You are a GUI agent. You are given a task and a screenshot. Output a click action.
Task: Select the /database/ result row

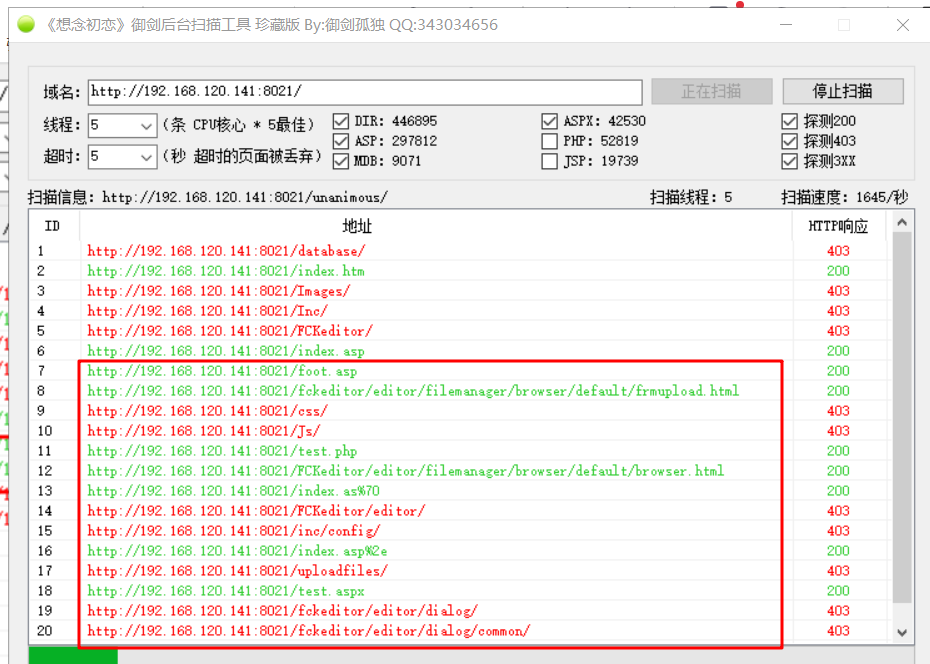click(457, 251)
